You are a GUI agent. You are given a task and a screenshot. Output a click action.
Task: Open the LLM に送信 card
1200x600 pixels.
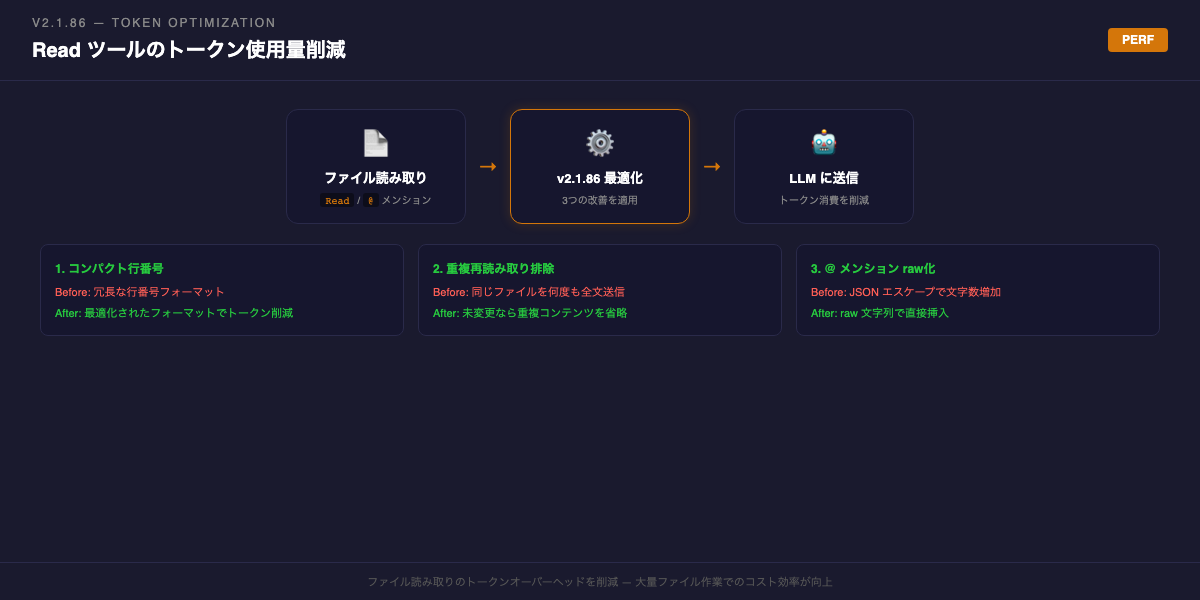823,166
